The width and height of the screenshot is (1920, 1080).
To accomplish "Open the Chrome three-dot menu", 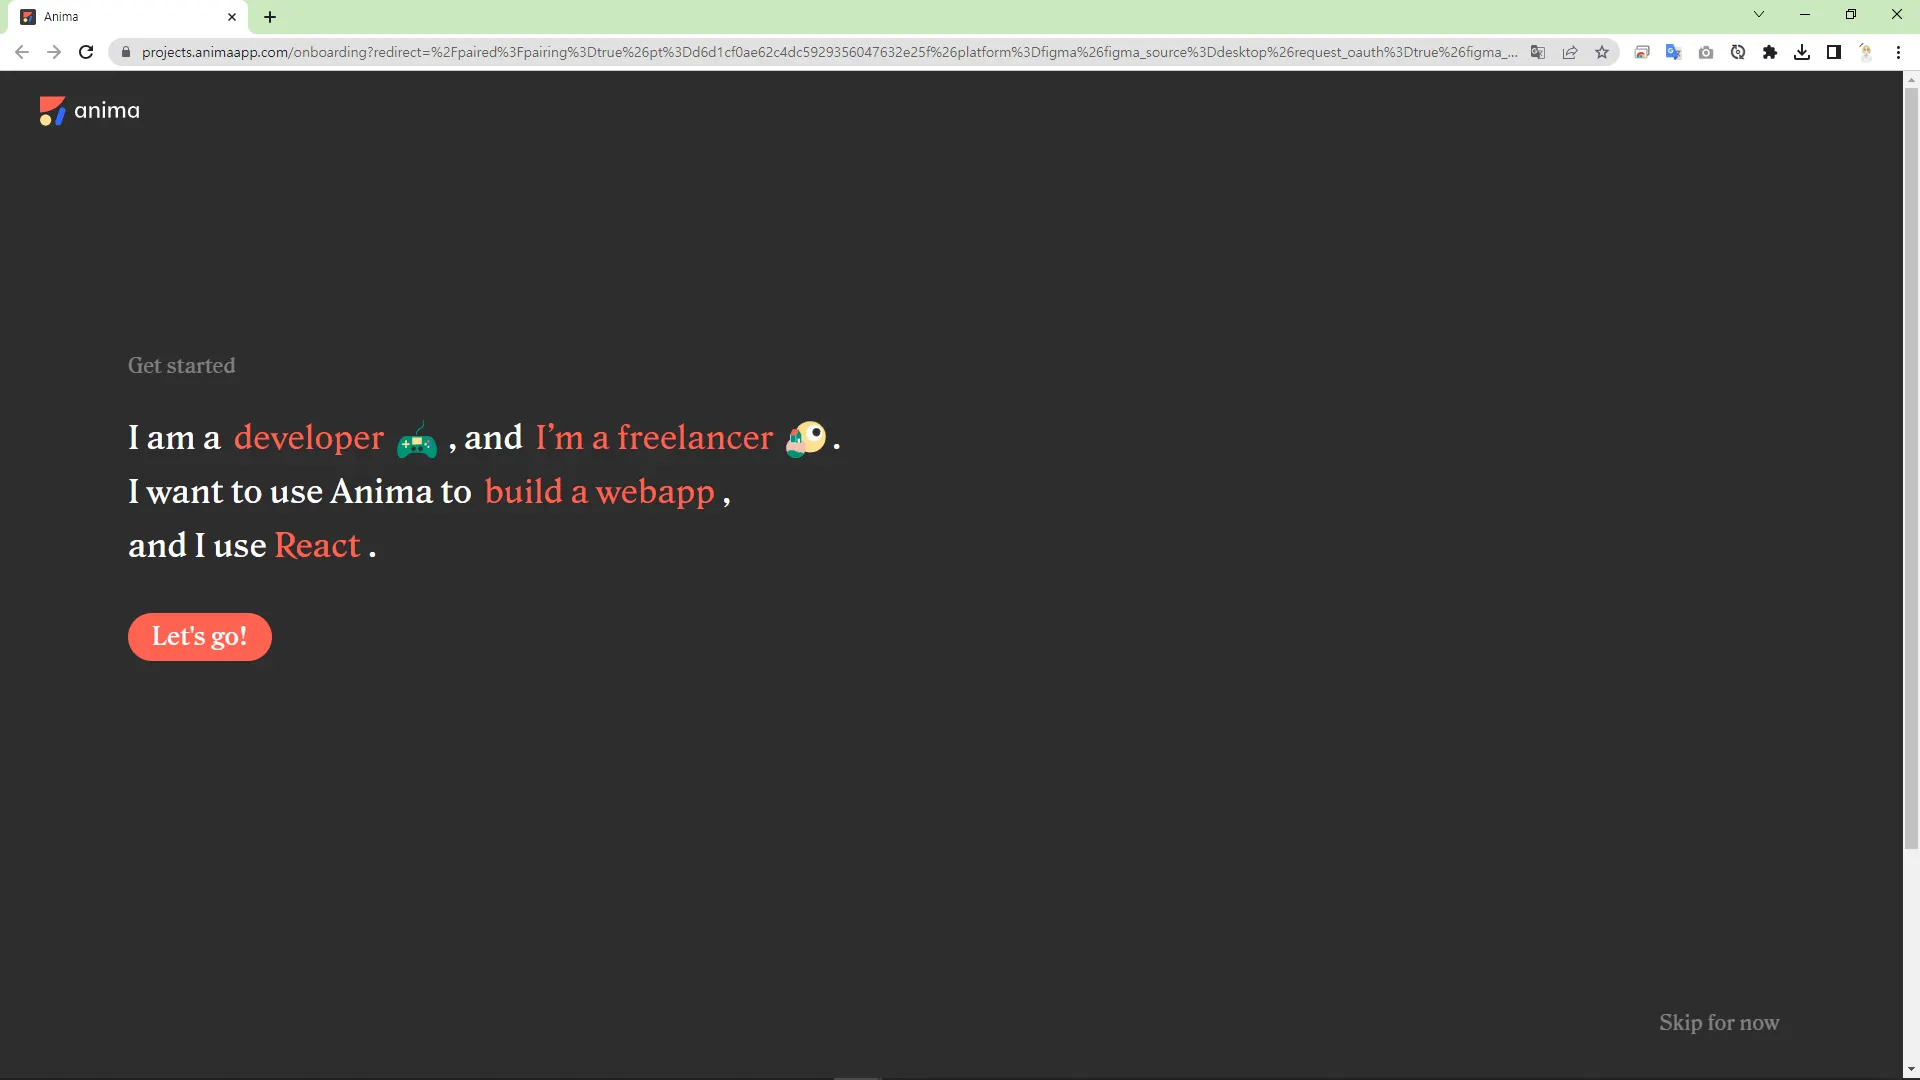I will click(x=1898, y=52).
